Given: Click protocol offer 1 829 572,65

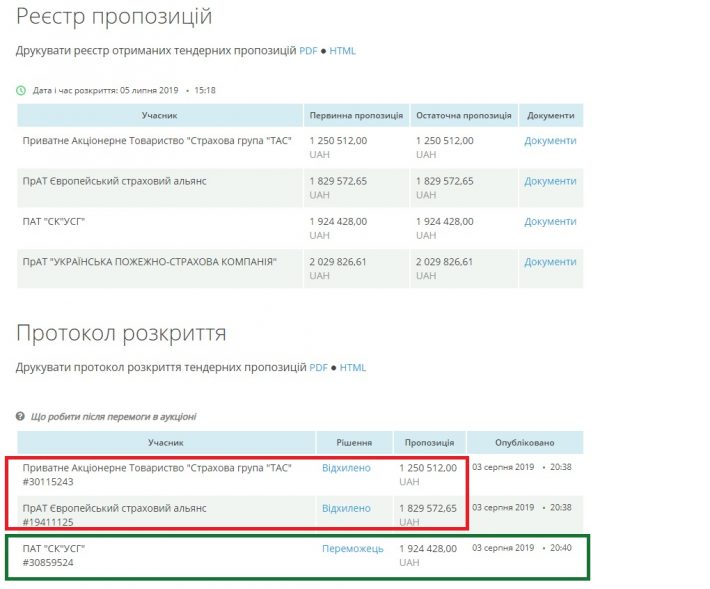Looking at the screenshot, I should coord(428,508).
